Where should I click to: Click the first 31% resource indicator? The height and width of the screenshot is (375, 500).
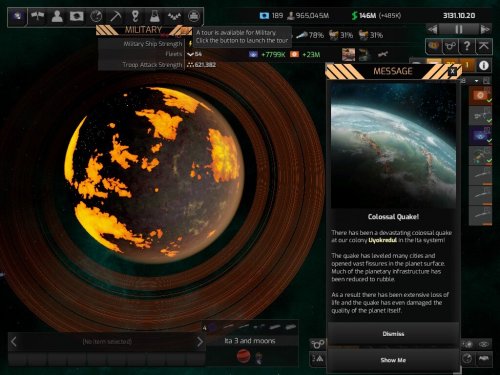(341, 35)
